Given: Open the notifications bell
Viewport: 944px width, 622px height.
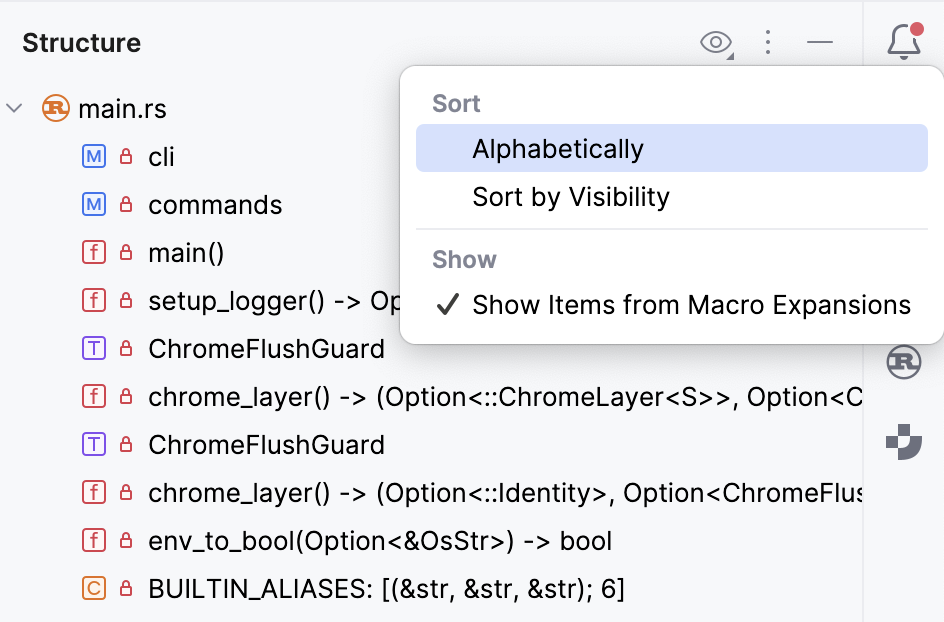Looking at the screenshot, I should [903, 42].
